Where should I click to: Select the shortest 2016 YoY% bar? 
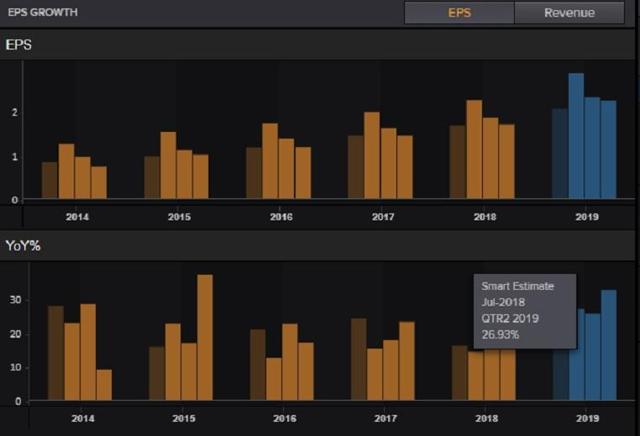(273, 379)
